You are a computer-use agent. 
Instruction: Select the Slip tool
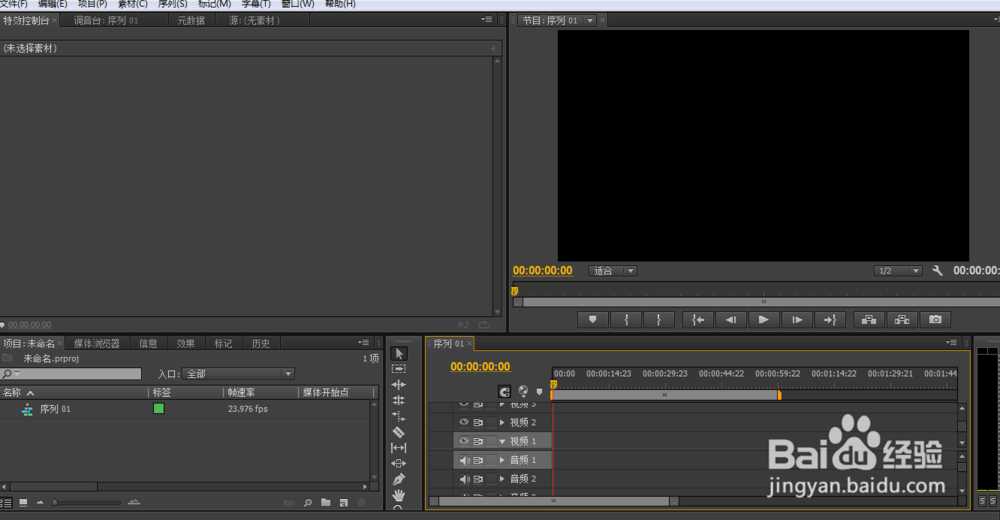click(x=399, y=448)
